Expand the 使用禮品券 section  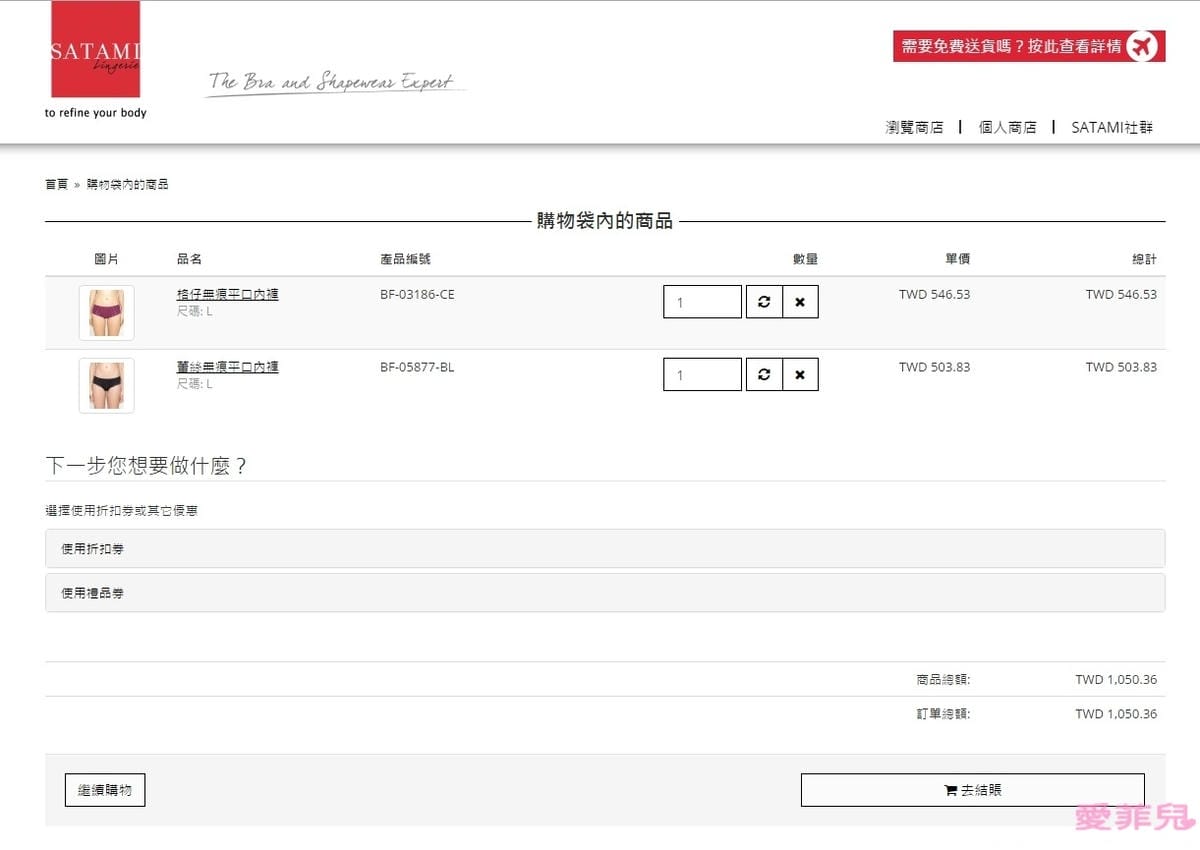pyautogui.click(x=605, y=593)
